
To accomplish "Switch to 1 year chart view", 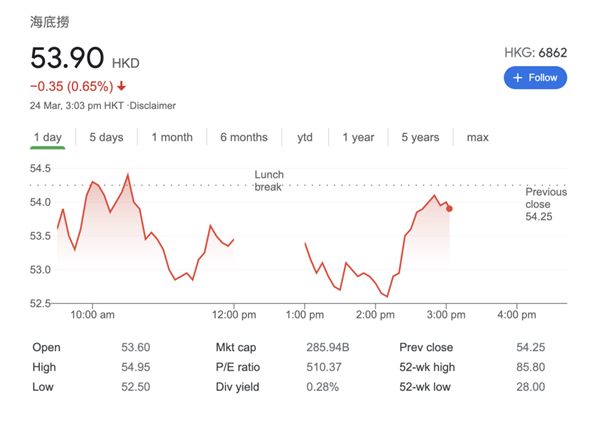I will (358, 137).
